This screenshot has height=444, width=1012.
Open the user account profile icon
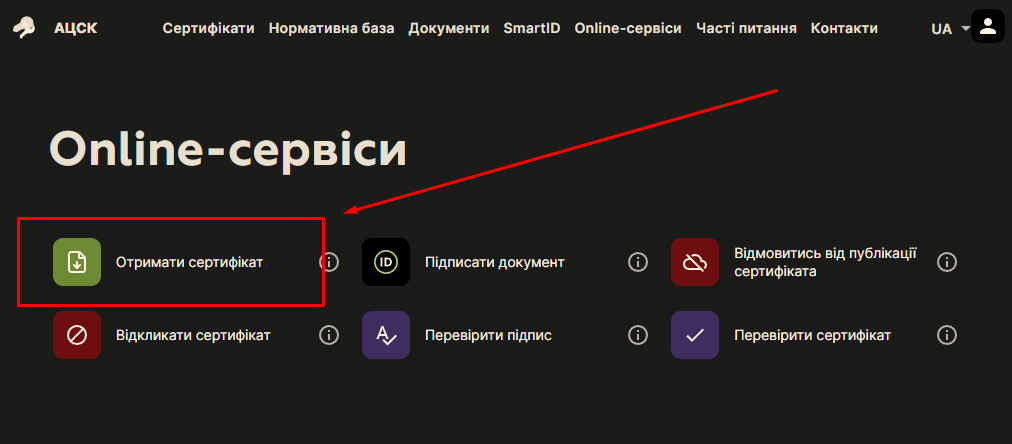click(x=987, y=27)
